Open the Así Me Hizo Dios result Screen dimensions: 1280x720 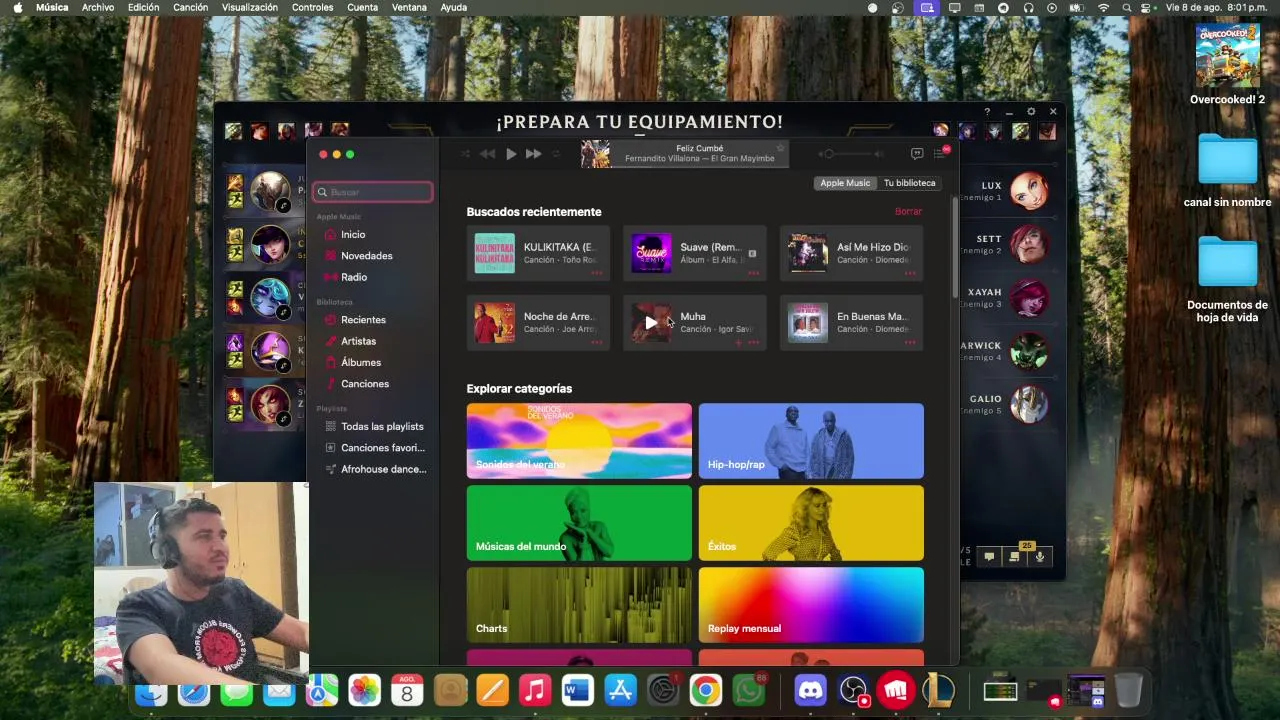[851, 253]
